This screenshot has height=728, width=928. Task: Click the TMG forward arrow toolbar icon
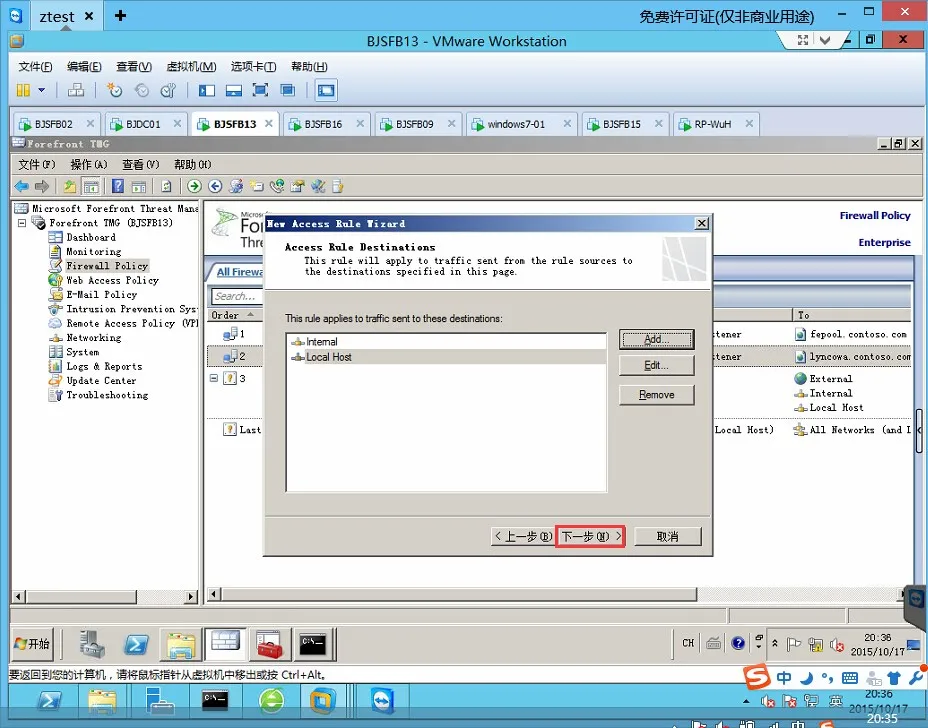coord(41,186)
